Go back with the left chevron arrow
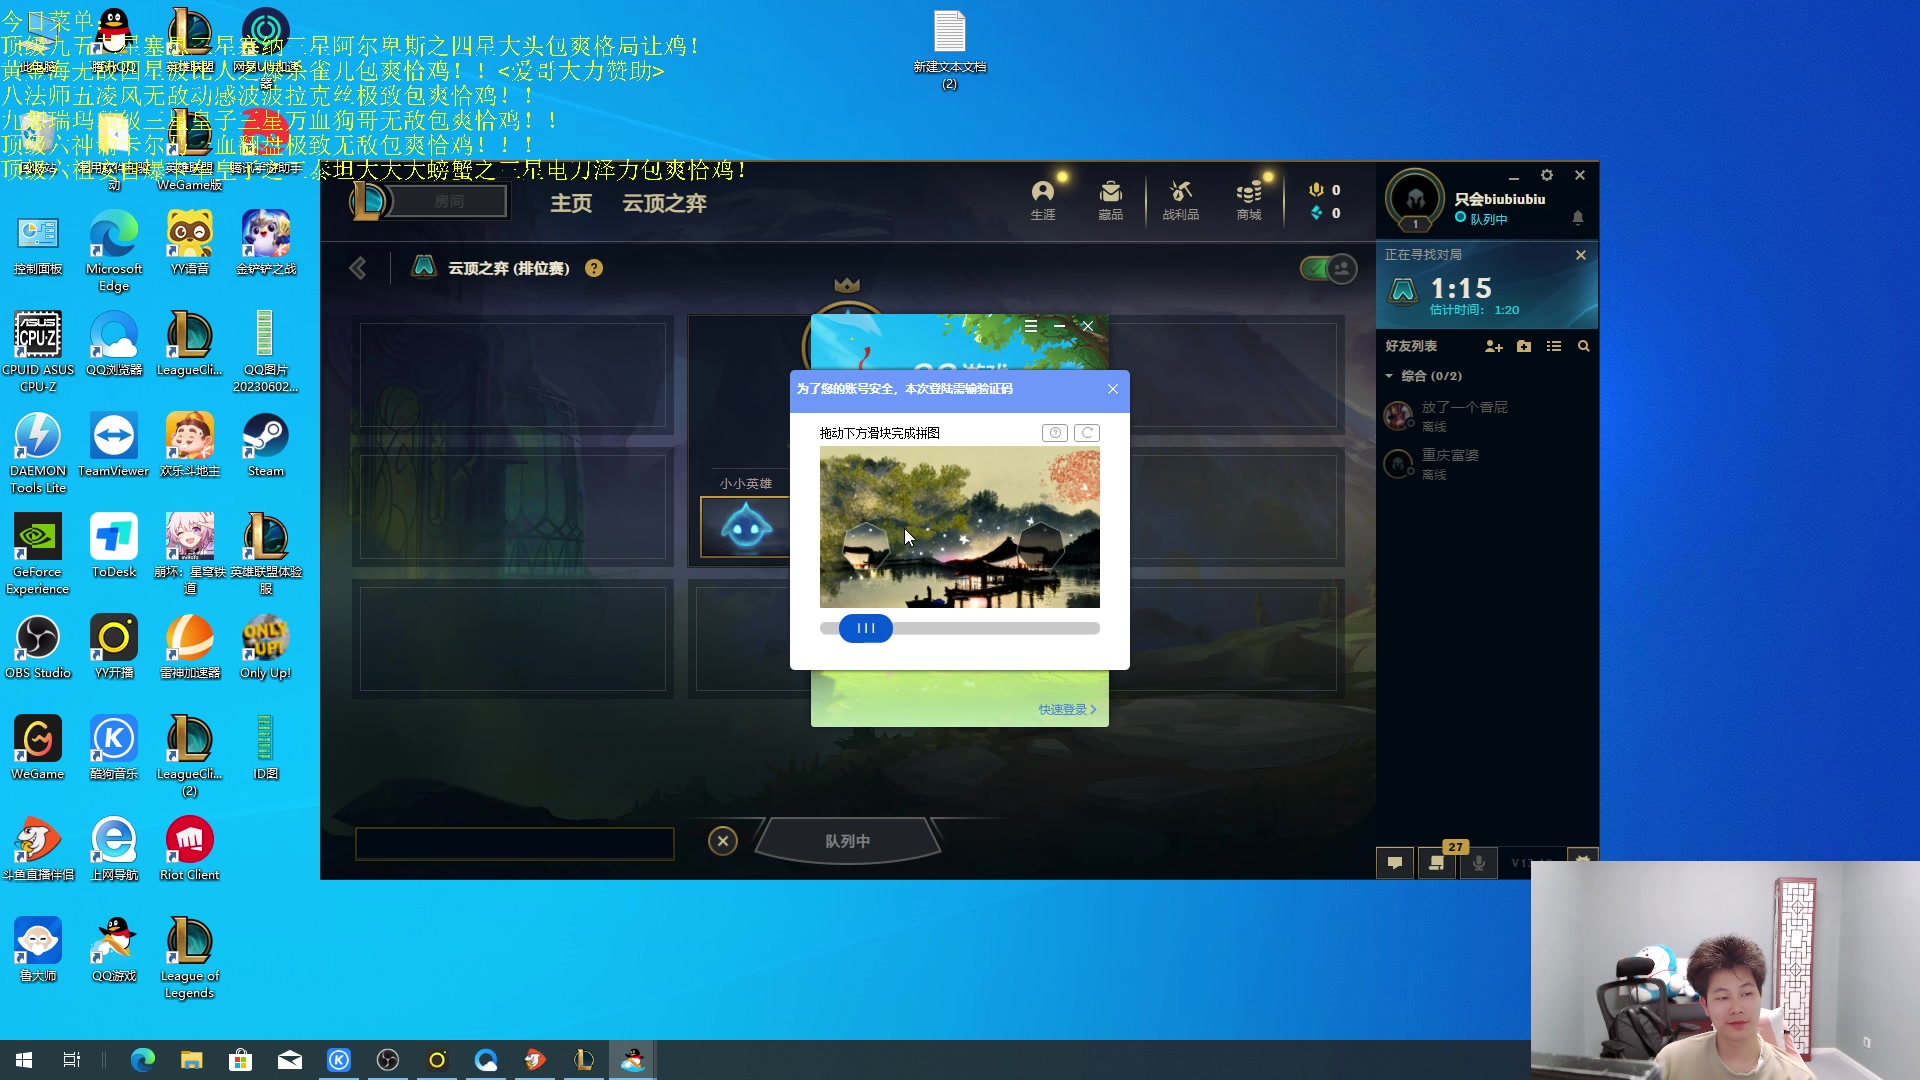The height and width of the screenshot is (1080, 1920). 358,268
